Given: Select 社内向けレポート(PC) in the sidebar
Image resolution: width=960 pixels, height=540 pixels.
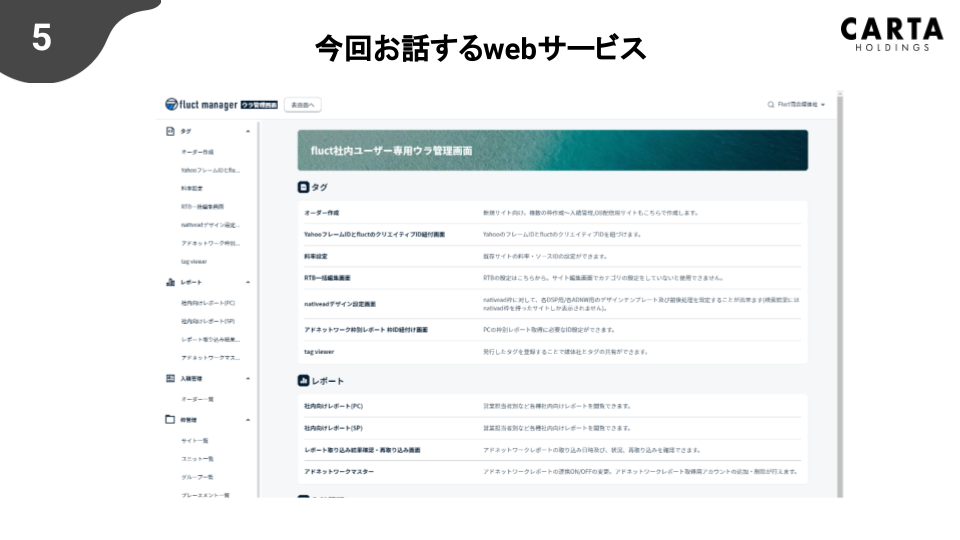Looking at the screenshot, I should 208,303.
